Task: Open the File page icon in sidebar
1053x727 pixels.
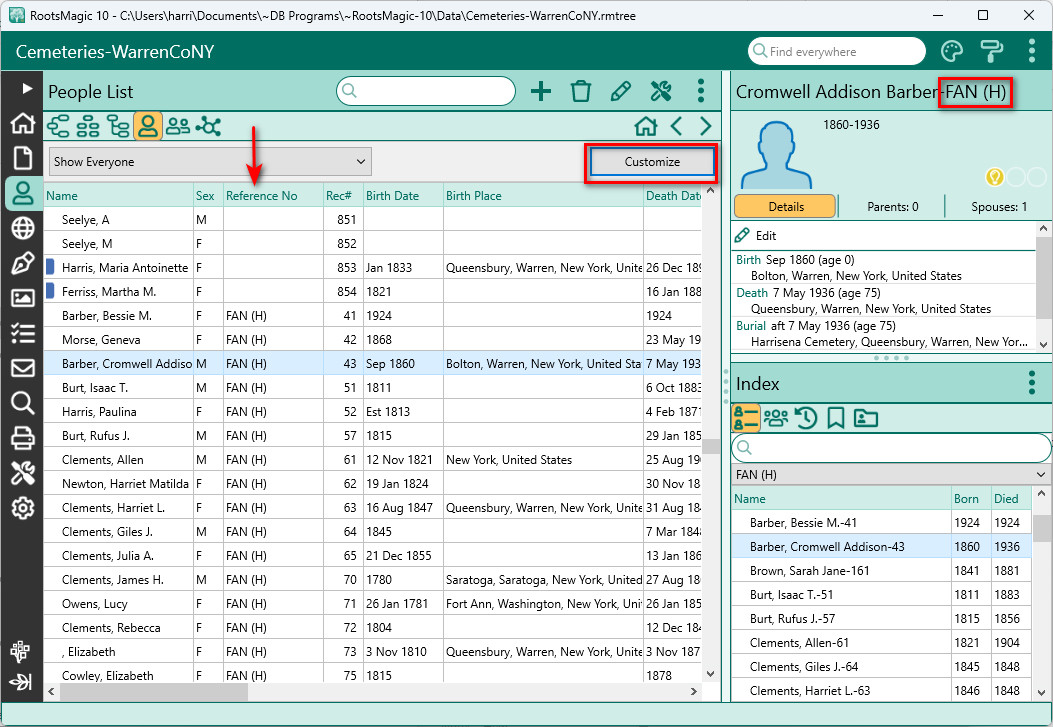Action: (23, 158)
